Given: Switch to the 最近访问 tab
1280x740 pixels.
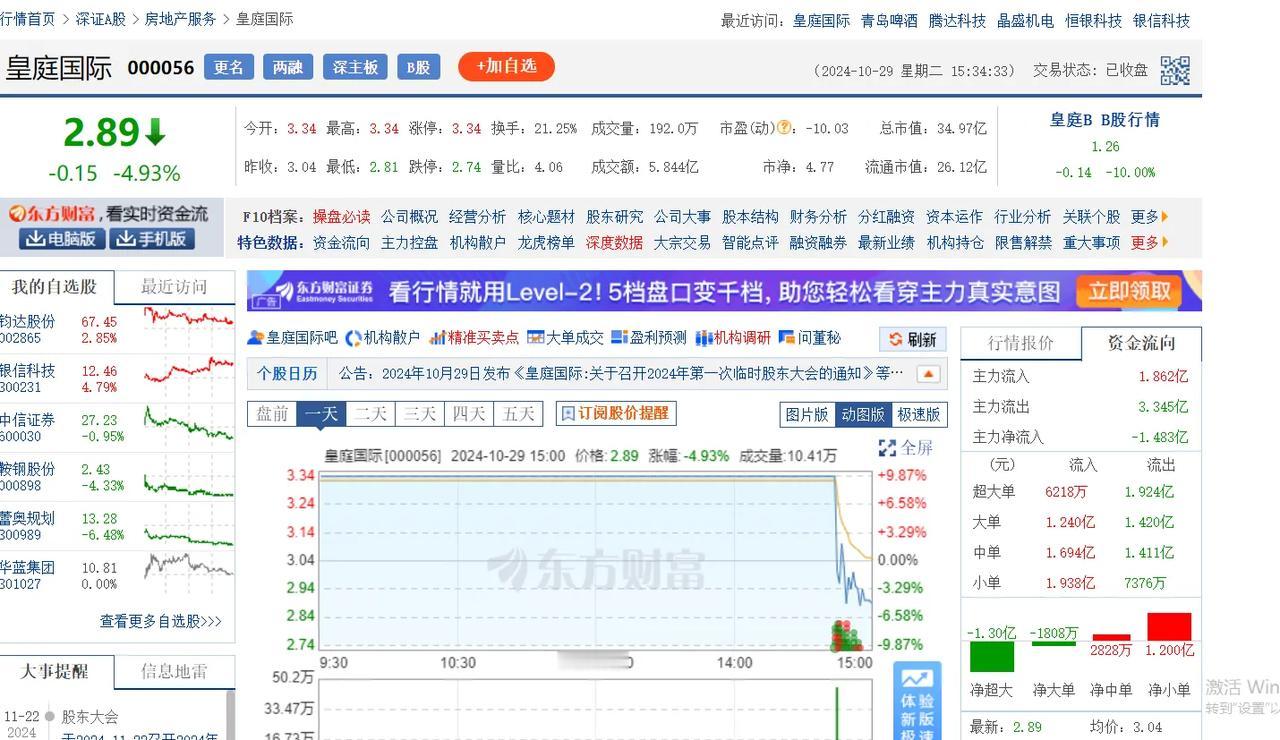Looking at the screenshot, I should click(174, 287).
